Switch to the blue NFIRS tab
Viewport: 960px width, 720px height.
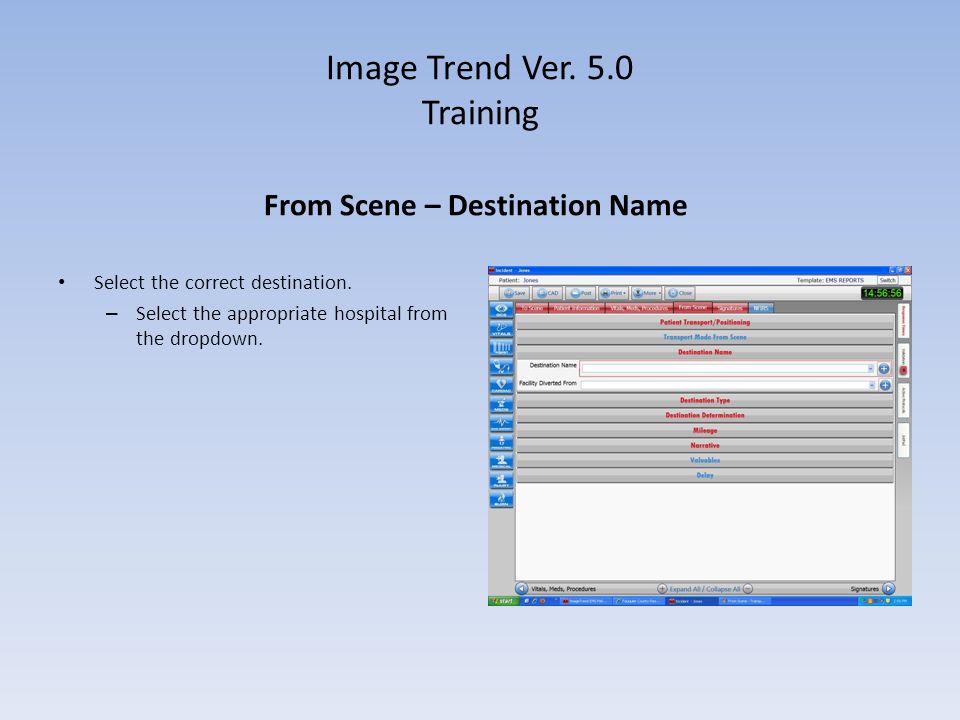tap(760, 308)
